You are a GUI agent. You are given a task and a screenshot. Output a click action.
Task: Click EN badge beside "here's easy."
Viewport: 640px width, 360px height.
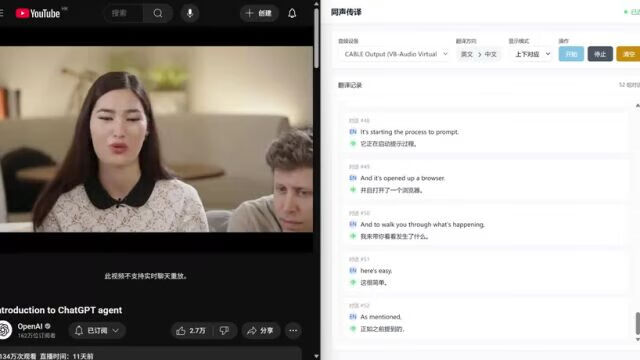353,271
